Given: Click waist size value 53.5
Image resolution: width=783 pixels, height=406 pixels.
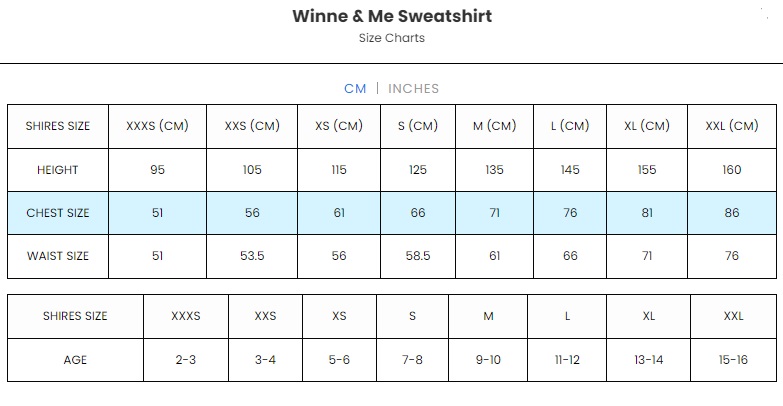Looking at the screenshot, I should [252, 256].
